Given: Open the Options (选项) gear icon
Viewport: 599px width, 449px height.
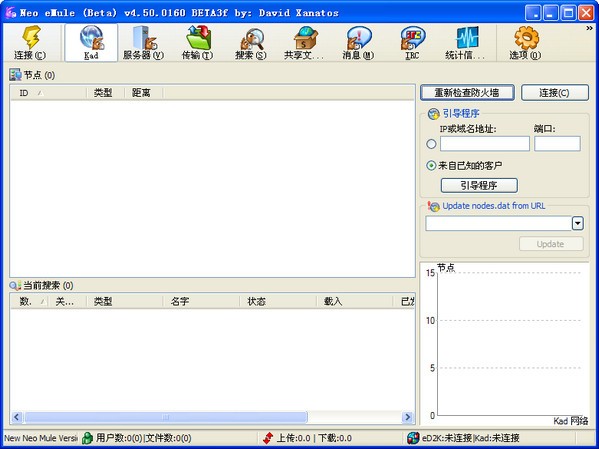Looking at the screenshot, I should click(x=526, y=37).
